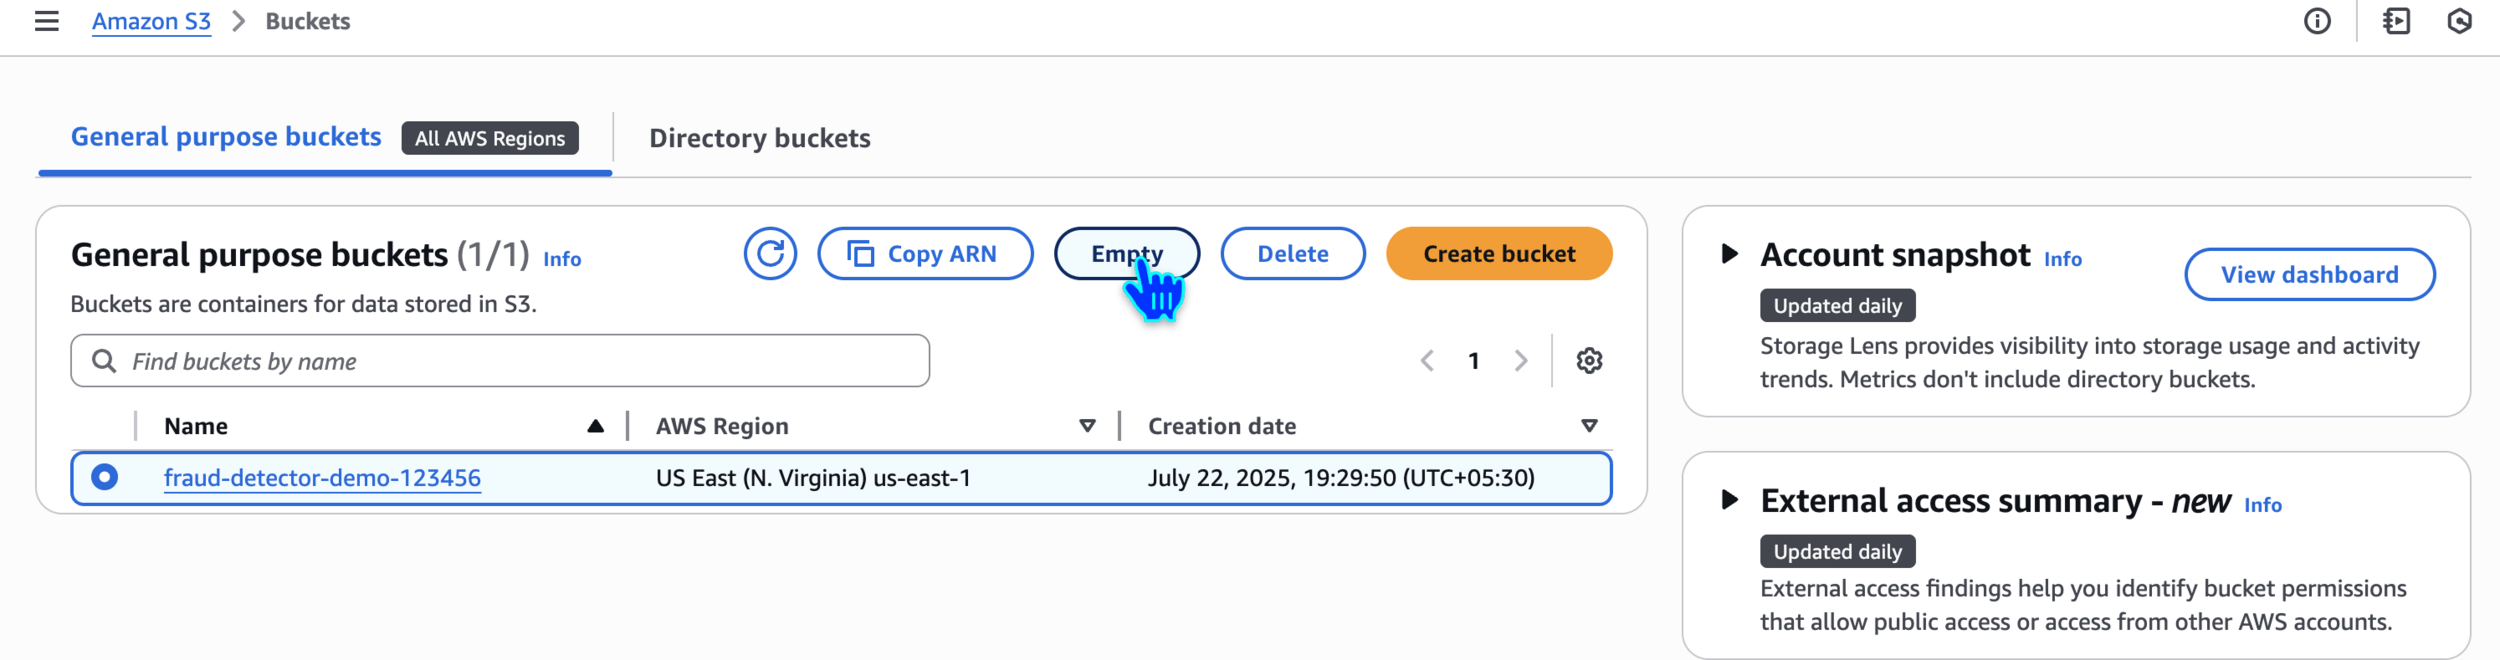Viewport: 2500px width, 660px height.
Task: Click Updated daily badge under External access summary
Action: pyautogui.click(x=1838, y=552)
